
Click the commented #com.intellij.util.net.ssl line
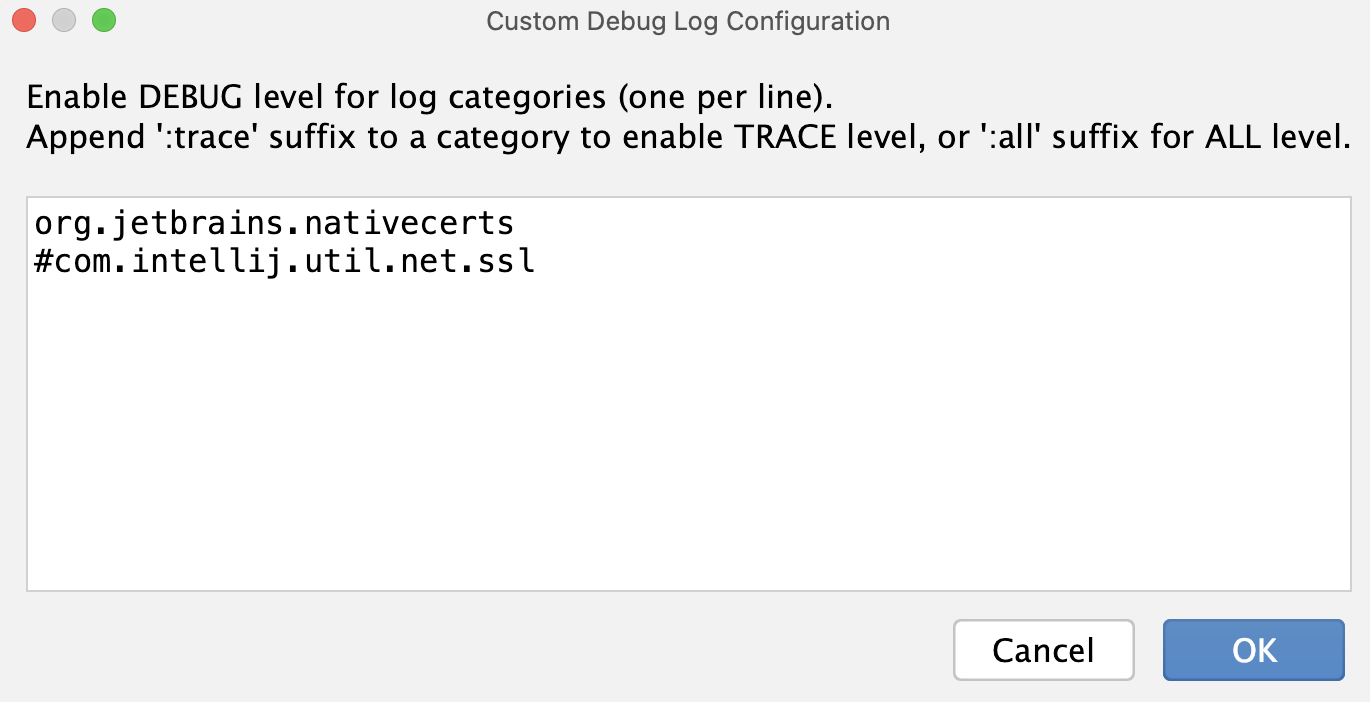click(280, 261)
